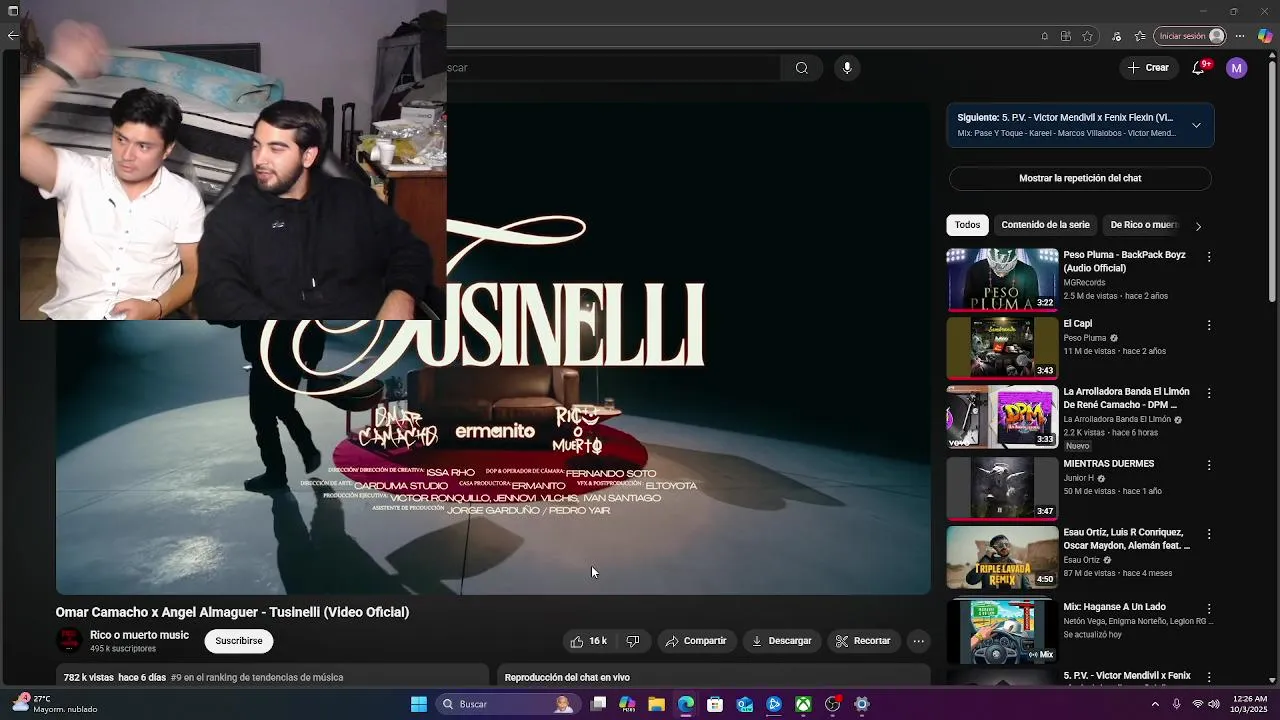Open File Explorer from the taskbar
The width and height of the screenshot is (1280, 720).
point(656,704)
